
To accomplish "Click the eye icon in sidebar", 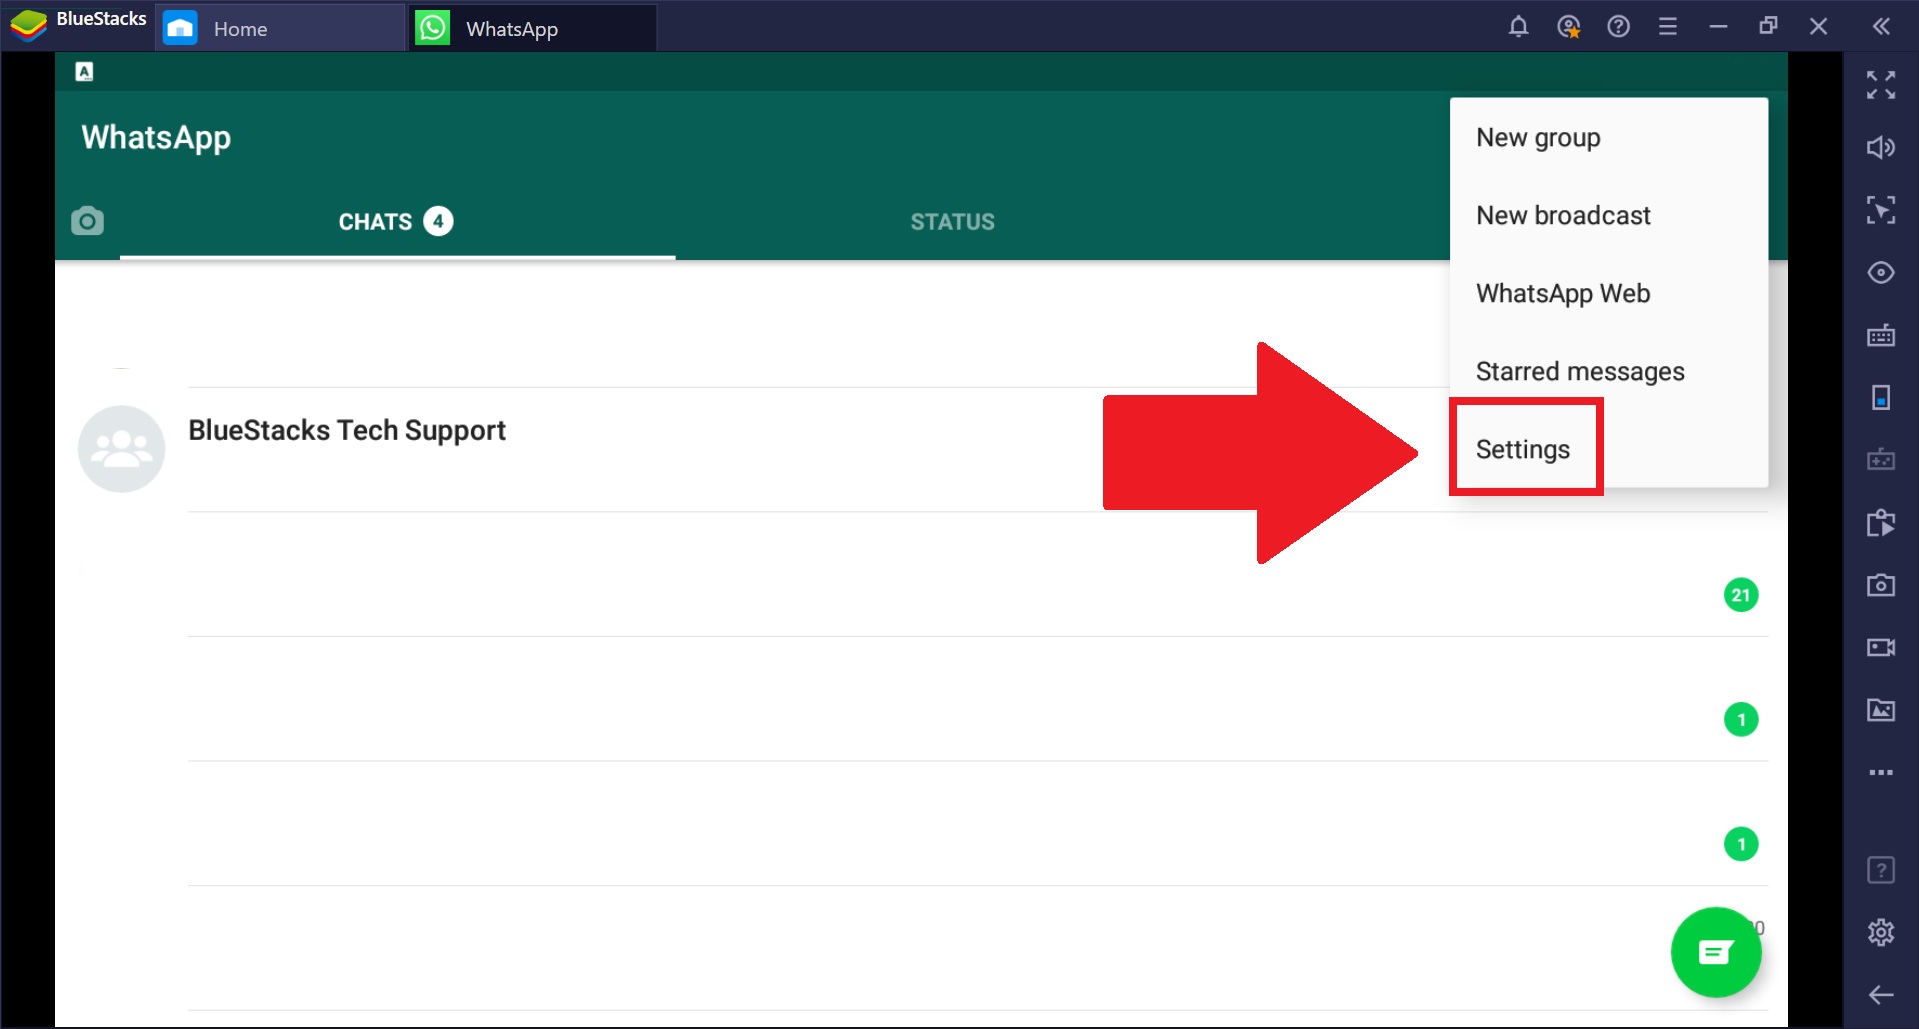I will coord(1881,273).
